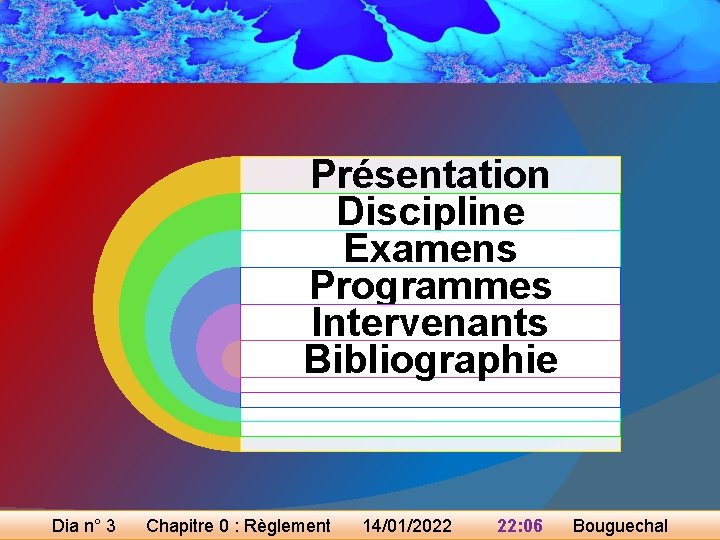This screenshot has width=720, height=540.
Task: Open the Intervenants entry
Action: click(430, 322)
